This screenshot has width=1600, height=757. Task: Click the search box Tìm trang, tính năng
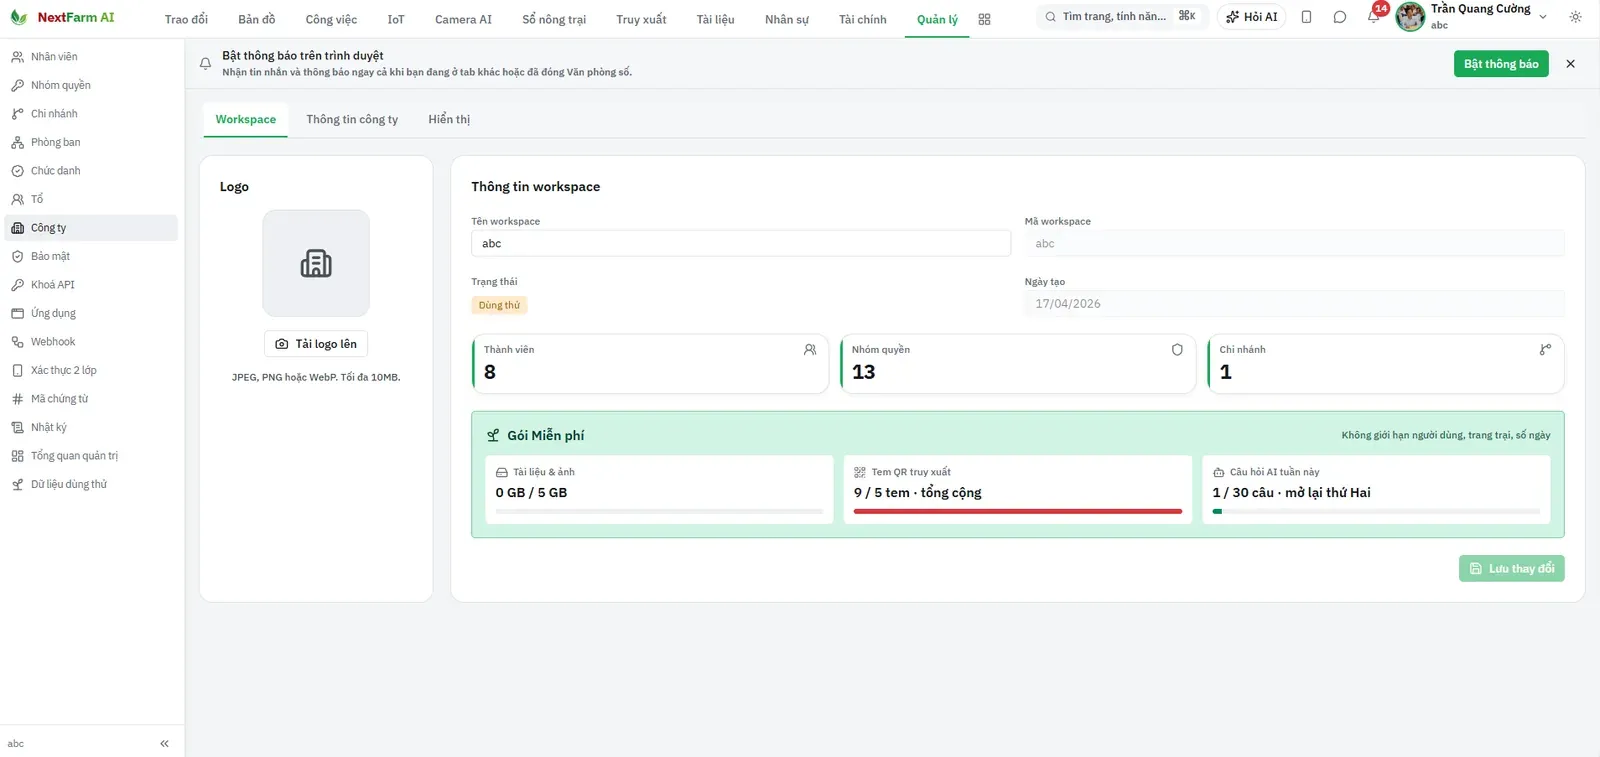[1122, 17]
